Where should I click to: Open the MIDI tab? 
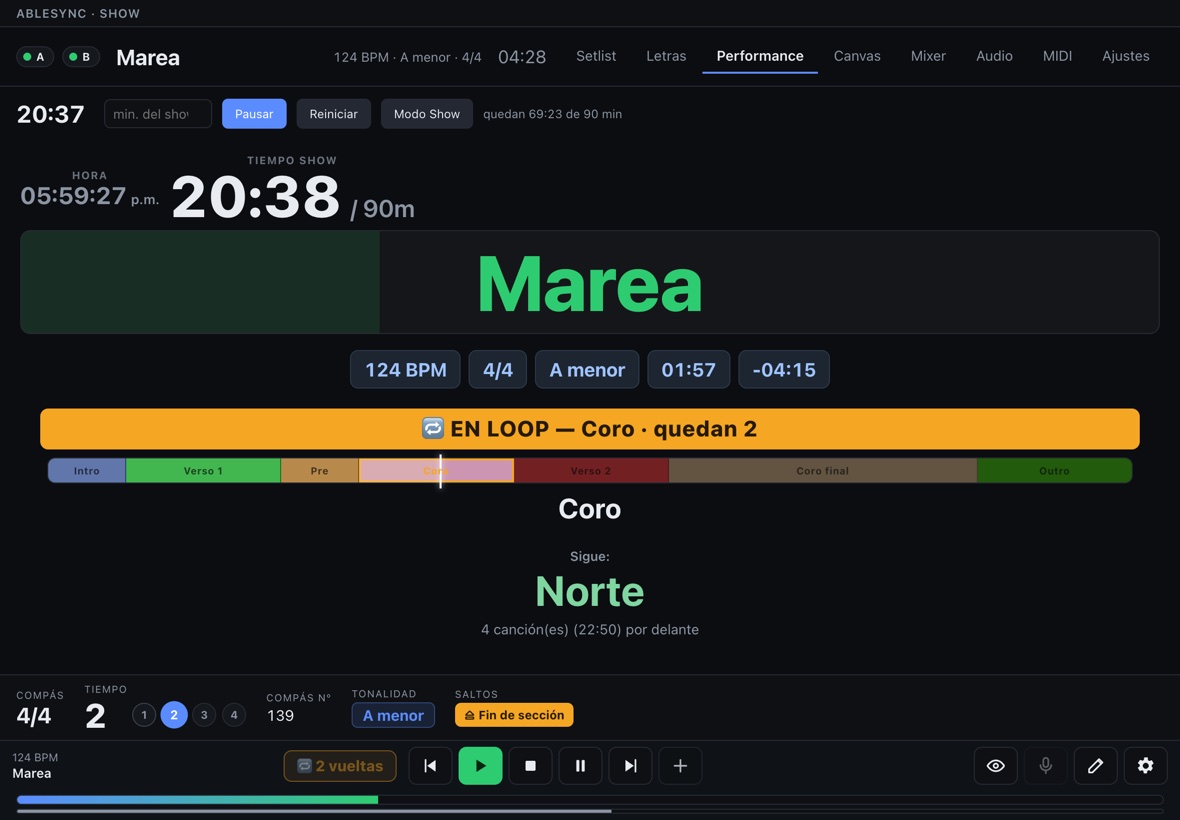click(x=1057, y=56)
